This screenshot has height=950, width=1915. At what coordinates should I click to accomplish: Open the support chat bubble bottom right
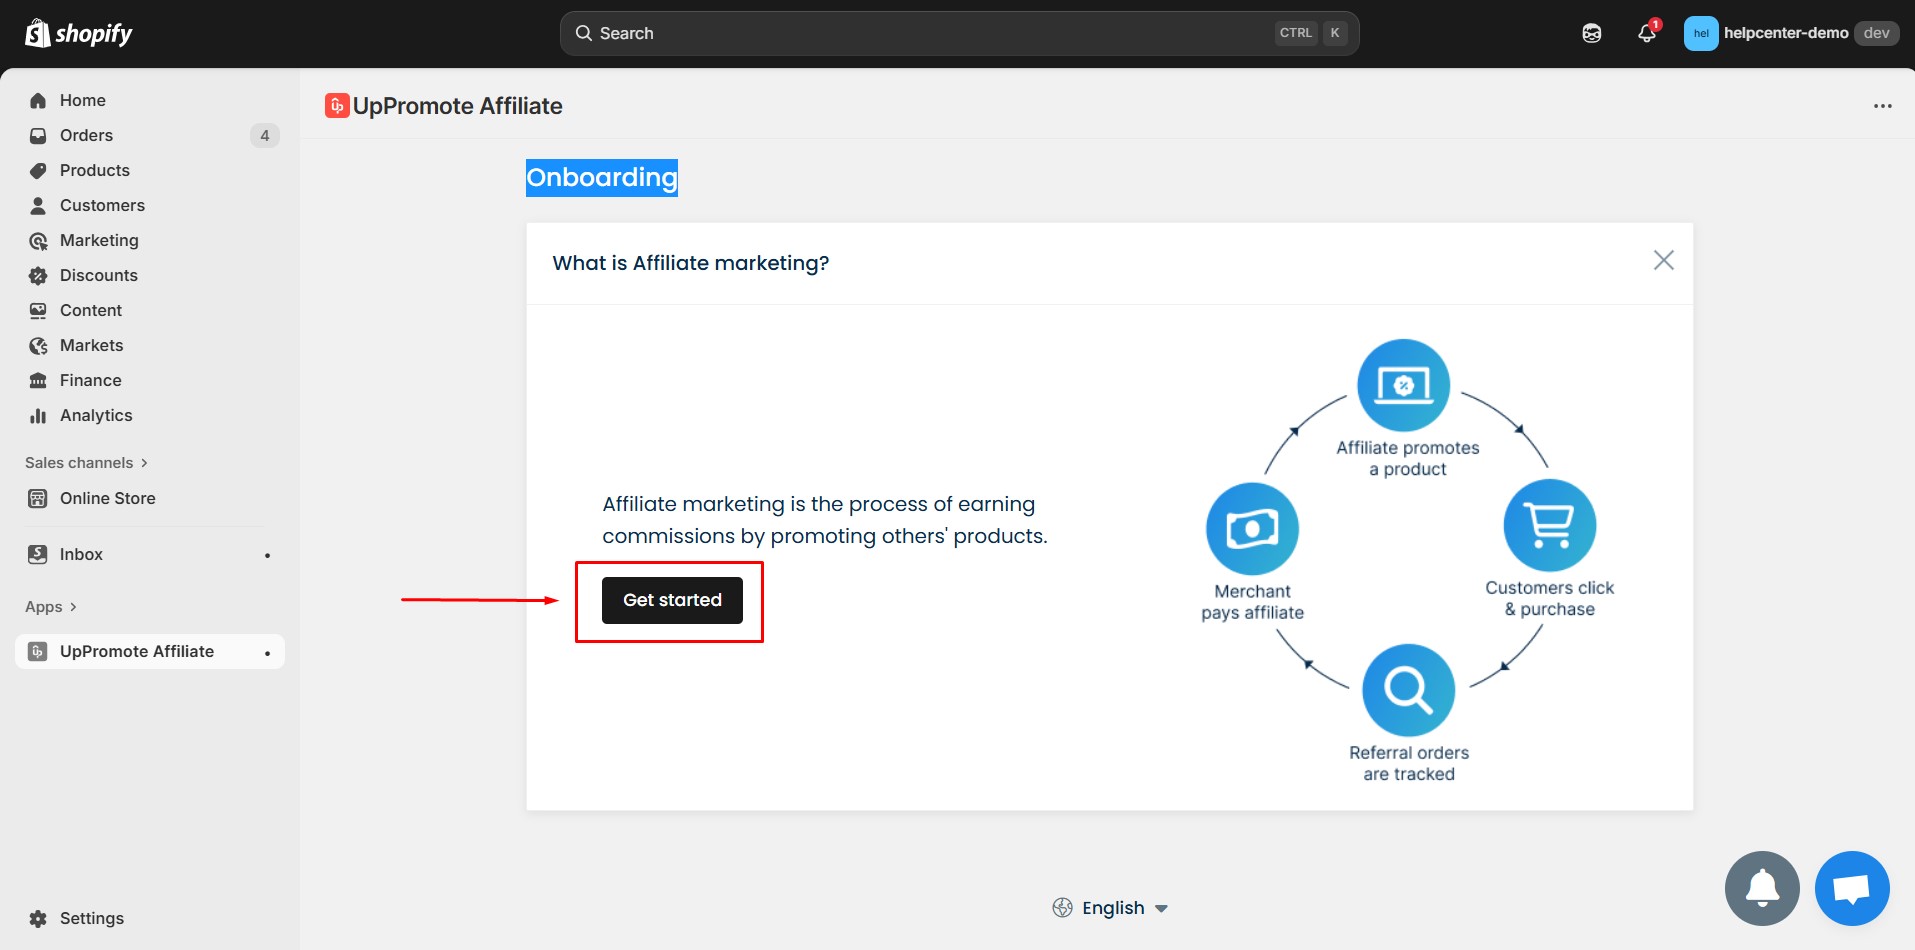tap(1851, 888)
